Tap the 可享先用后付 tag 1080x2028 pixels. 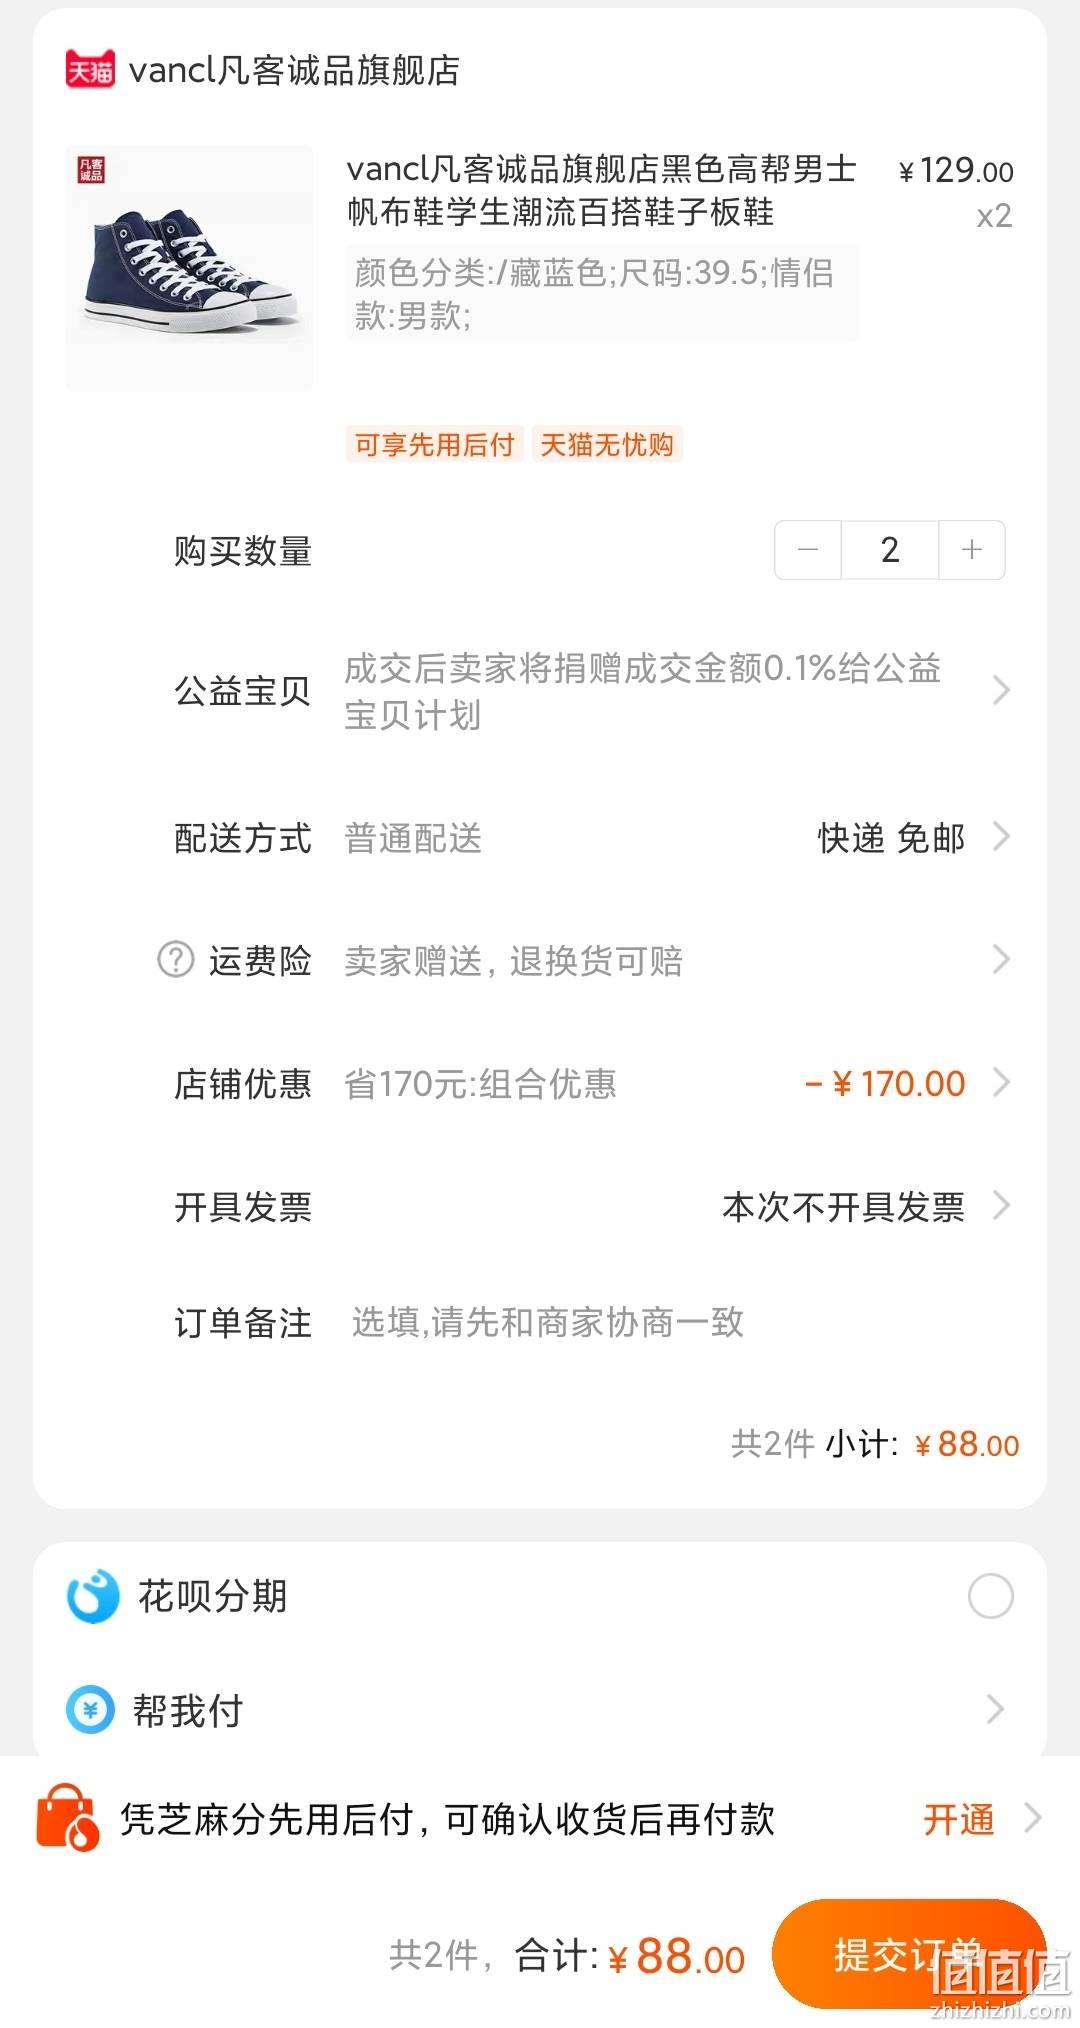tap(434, 444)
